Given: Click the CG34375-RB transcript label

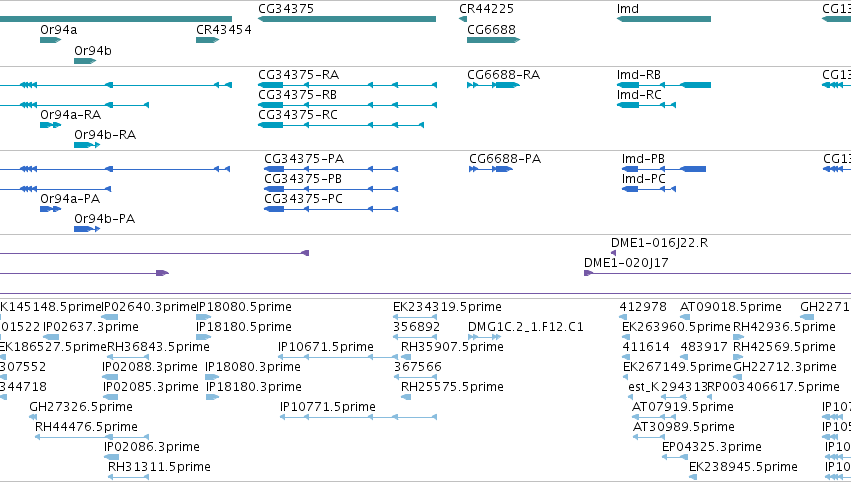Looking at the screenshot, I should pyautogui.click(x=297, y=95).
